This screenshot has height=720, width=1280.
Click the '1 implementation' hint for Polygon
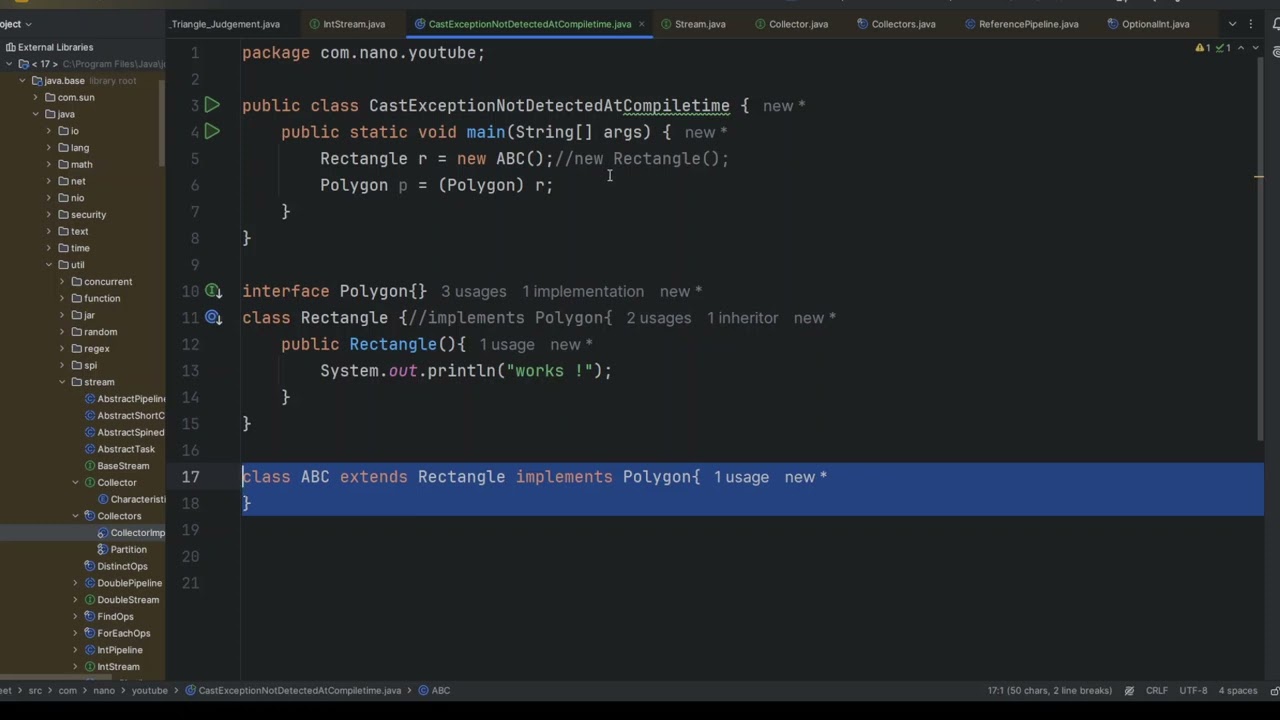pyautogui.click(x=583, y=291)
